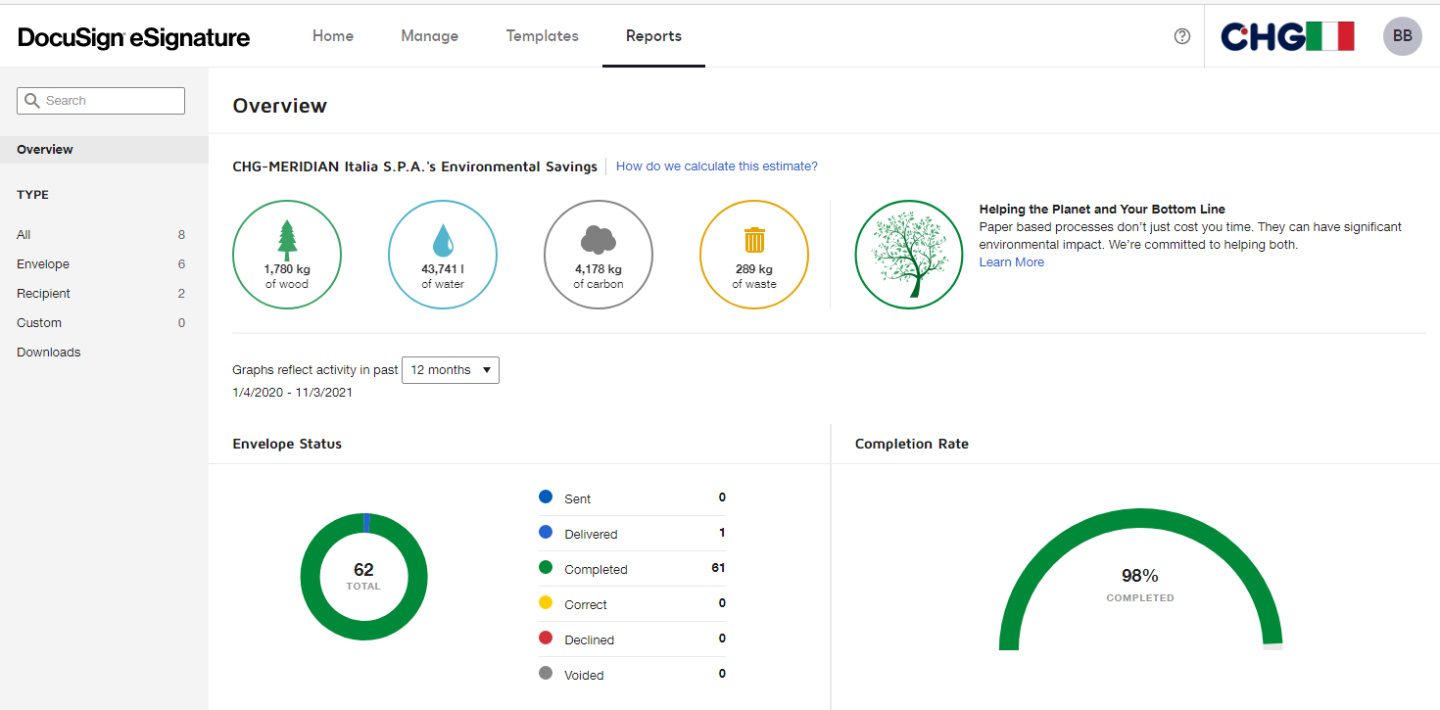Screen dimensions: 1440x710
Task: Click the help question mark icon
Action: pos(1182,36)
